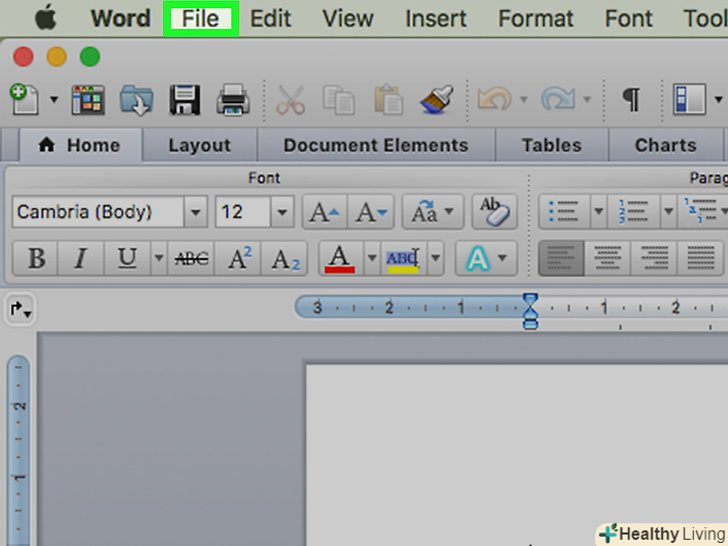Open the numbering style dropdown arrow

coord(669,212)
